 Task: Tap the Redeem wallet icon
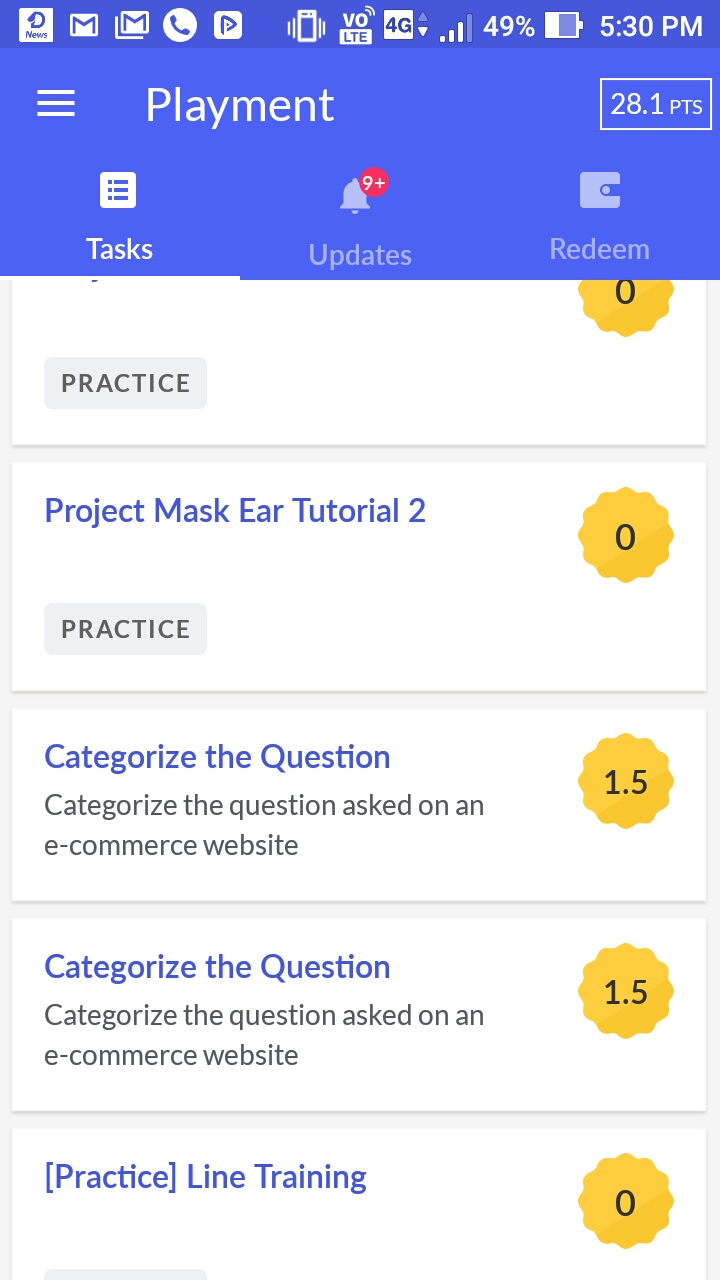click(600, 190)
